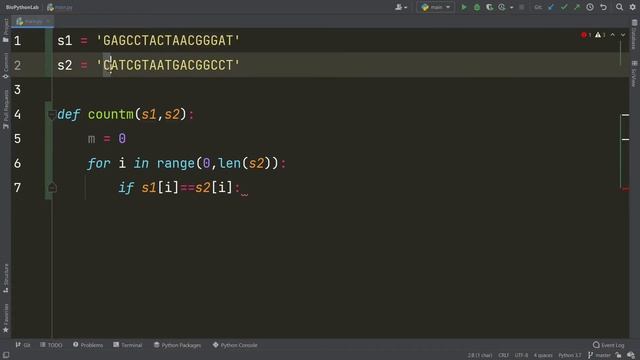Place cursor in the s2 string 'CATCGTAATGACGGCCT'

pos(168,65)
